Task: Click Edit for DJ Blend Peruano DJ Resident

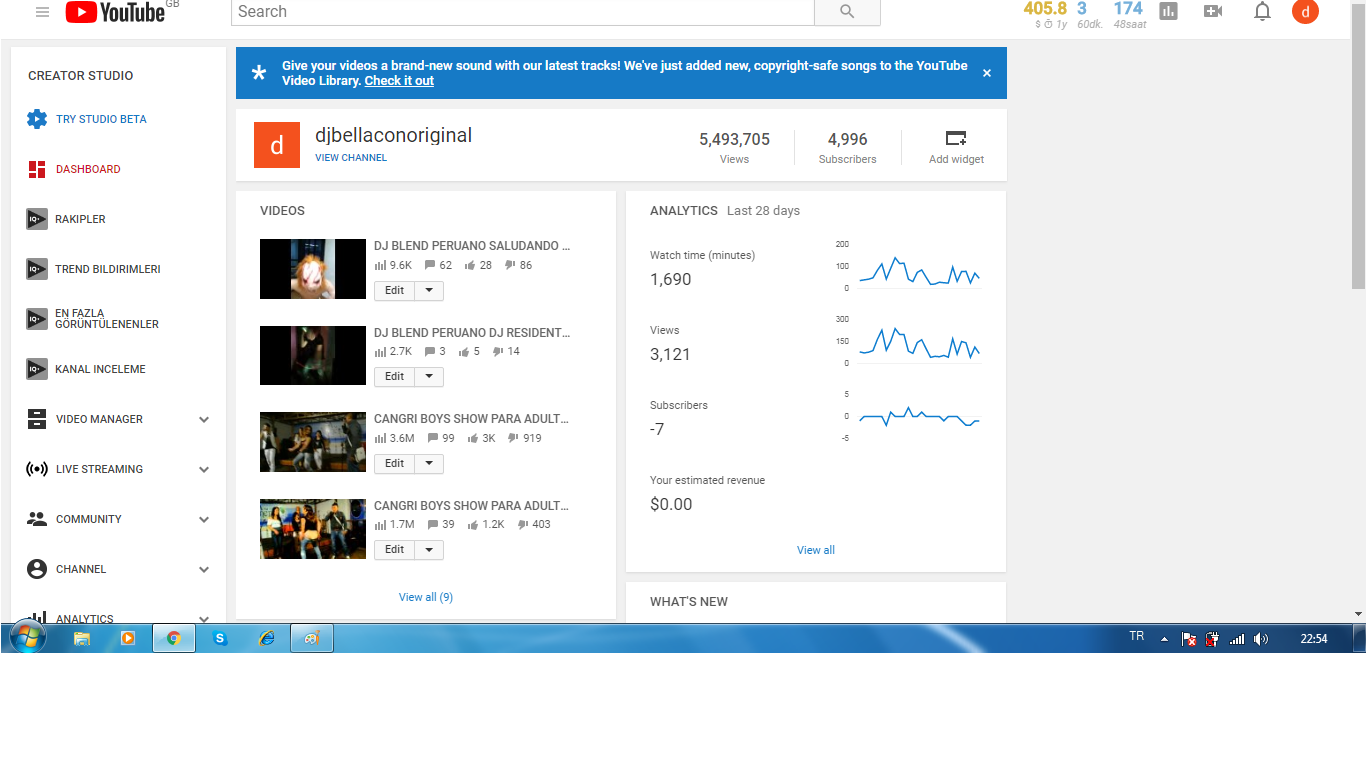Action: (x=395, y=377)
